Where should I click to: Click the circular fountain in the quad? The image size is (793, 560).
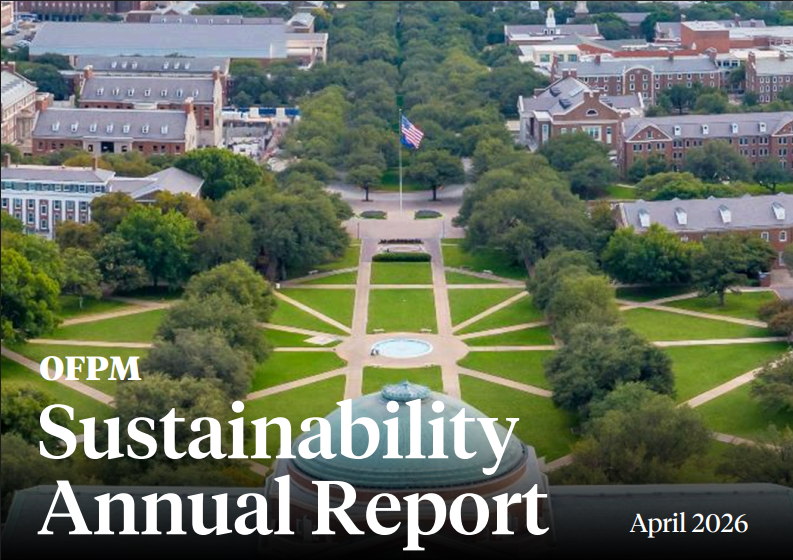[x=402, y=348]
